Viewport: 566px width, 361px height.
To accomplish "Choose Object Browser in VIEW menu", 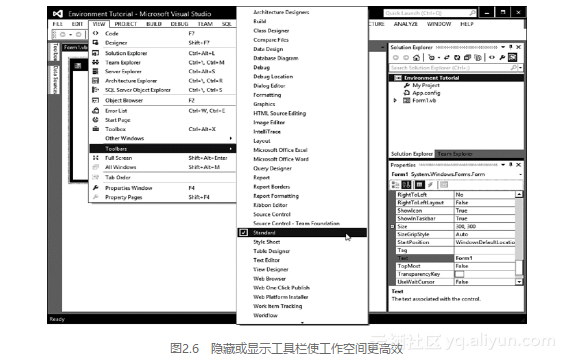I will tap(162, 100).
